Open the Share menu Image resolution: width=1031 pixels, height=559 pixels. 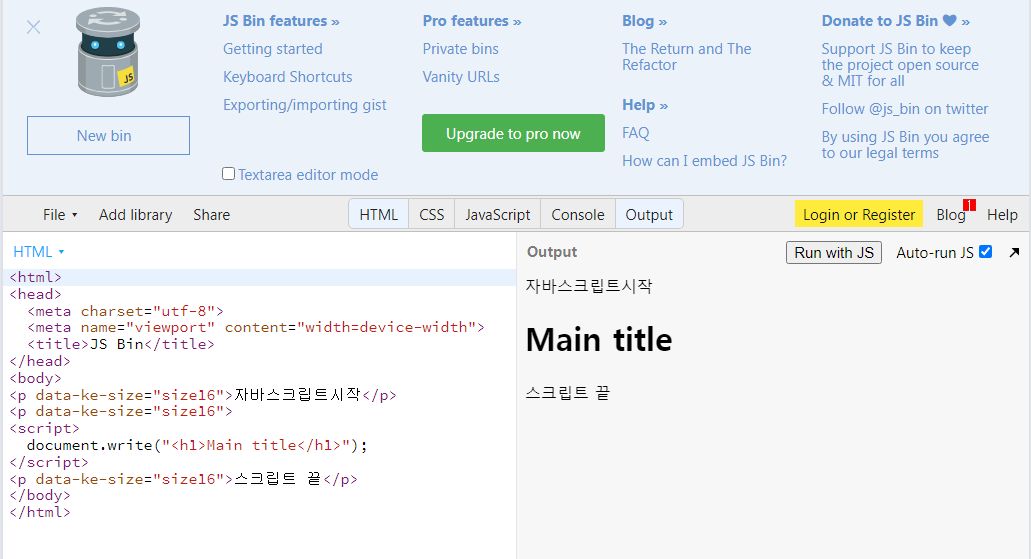click(212, 215)
